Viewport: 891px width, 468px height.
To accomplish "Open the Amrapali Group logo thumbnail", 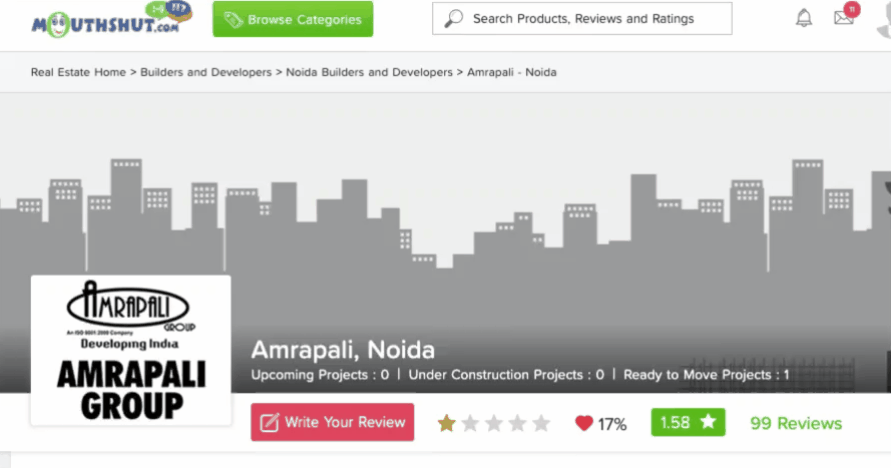I will [131, 350].
